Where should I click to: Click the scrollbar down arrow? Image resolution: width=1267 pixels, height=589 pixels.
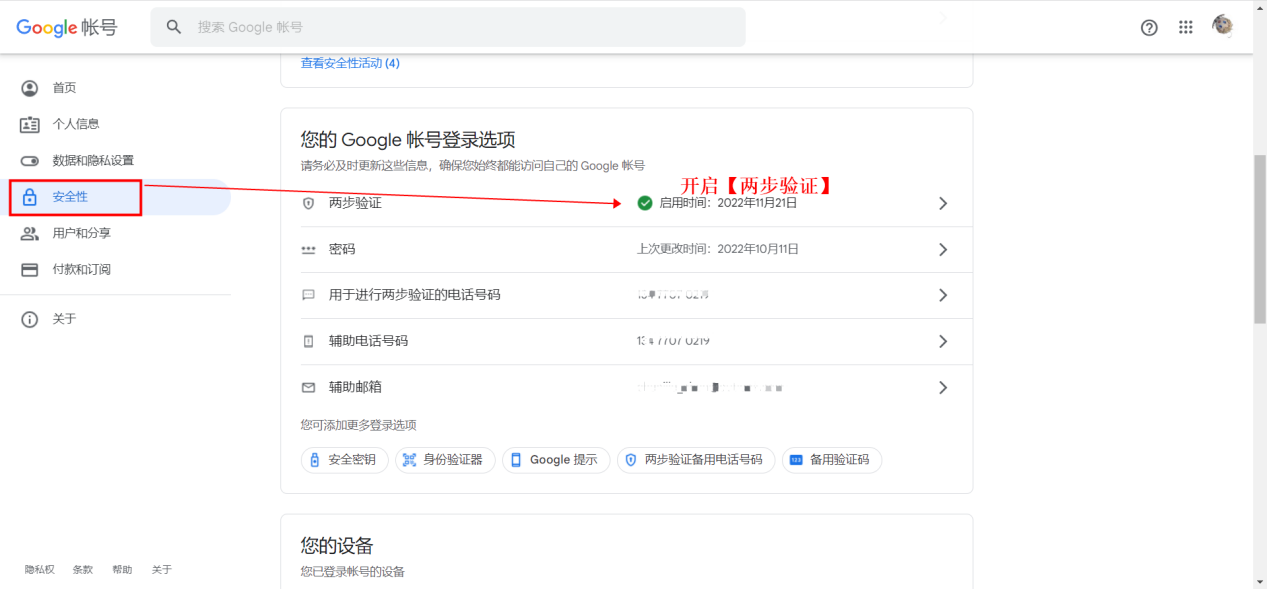[1260, 581]
